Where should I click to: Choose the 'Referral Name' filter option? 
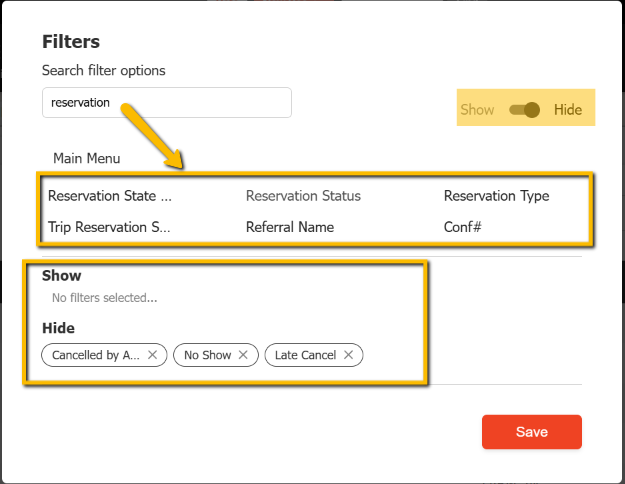point(290,227)
